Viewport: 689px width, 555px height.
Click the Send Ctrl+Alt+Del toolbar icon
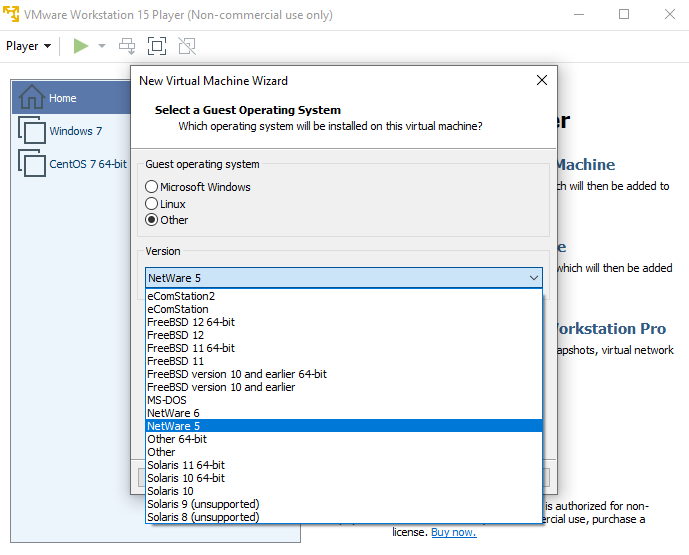tap(127, 46)
